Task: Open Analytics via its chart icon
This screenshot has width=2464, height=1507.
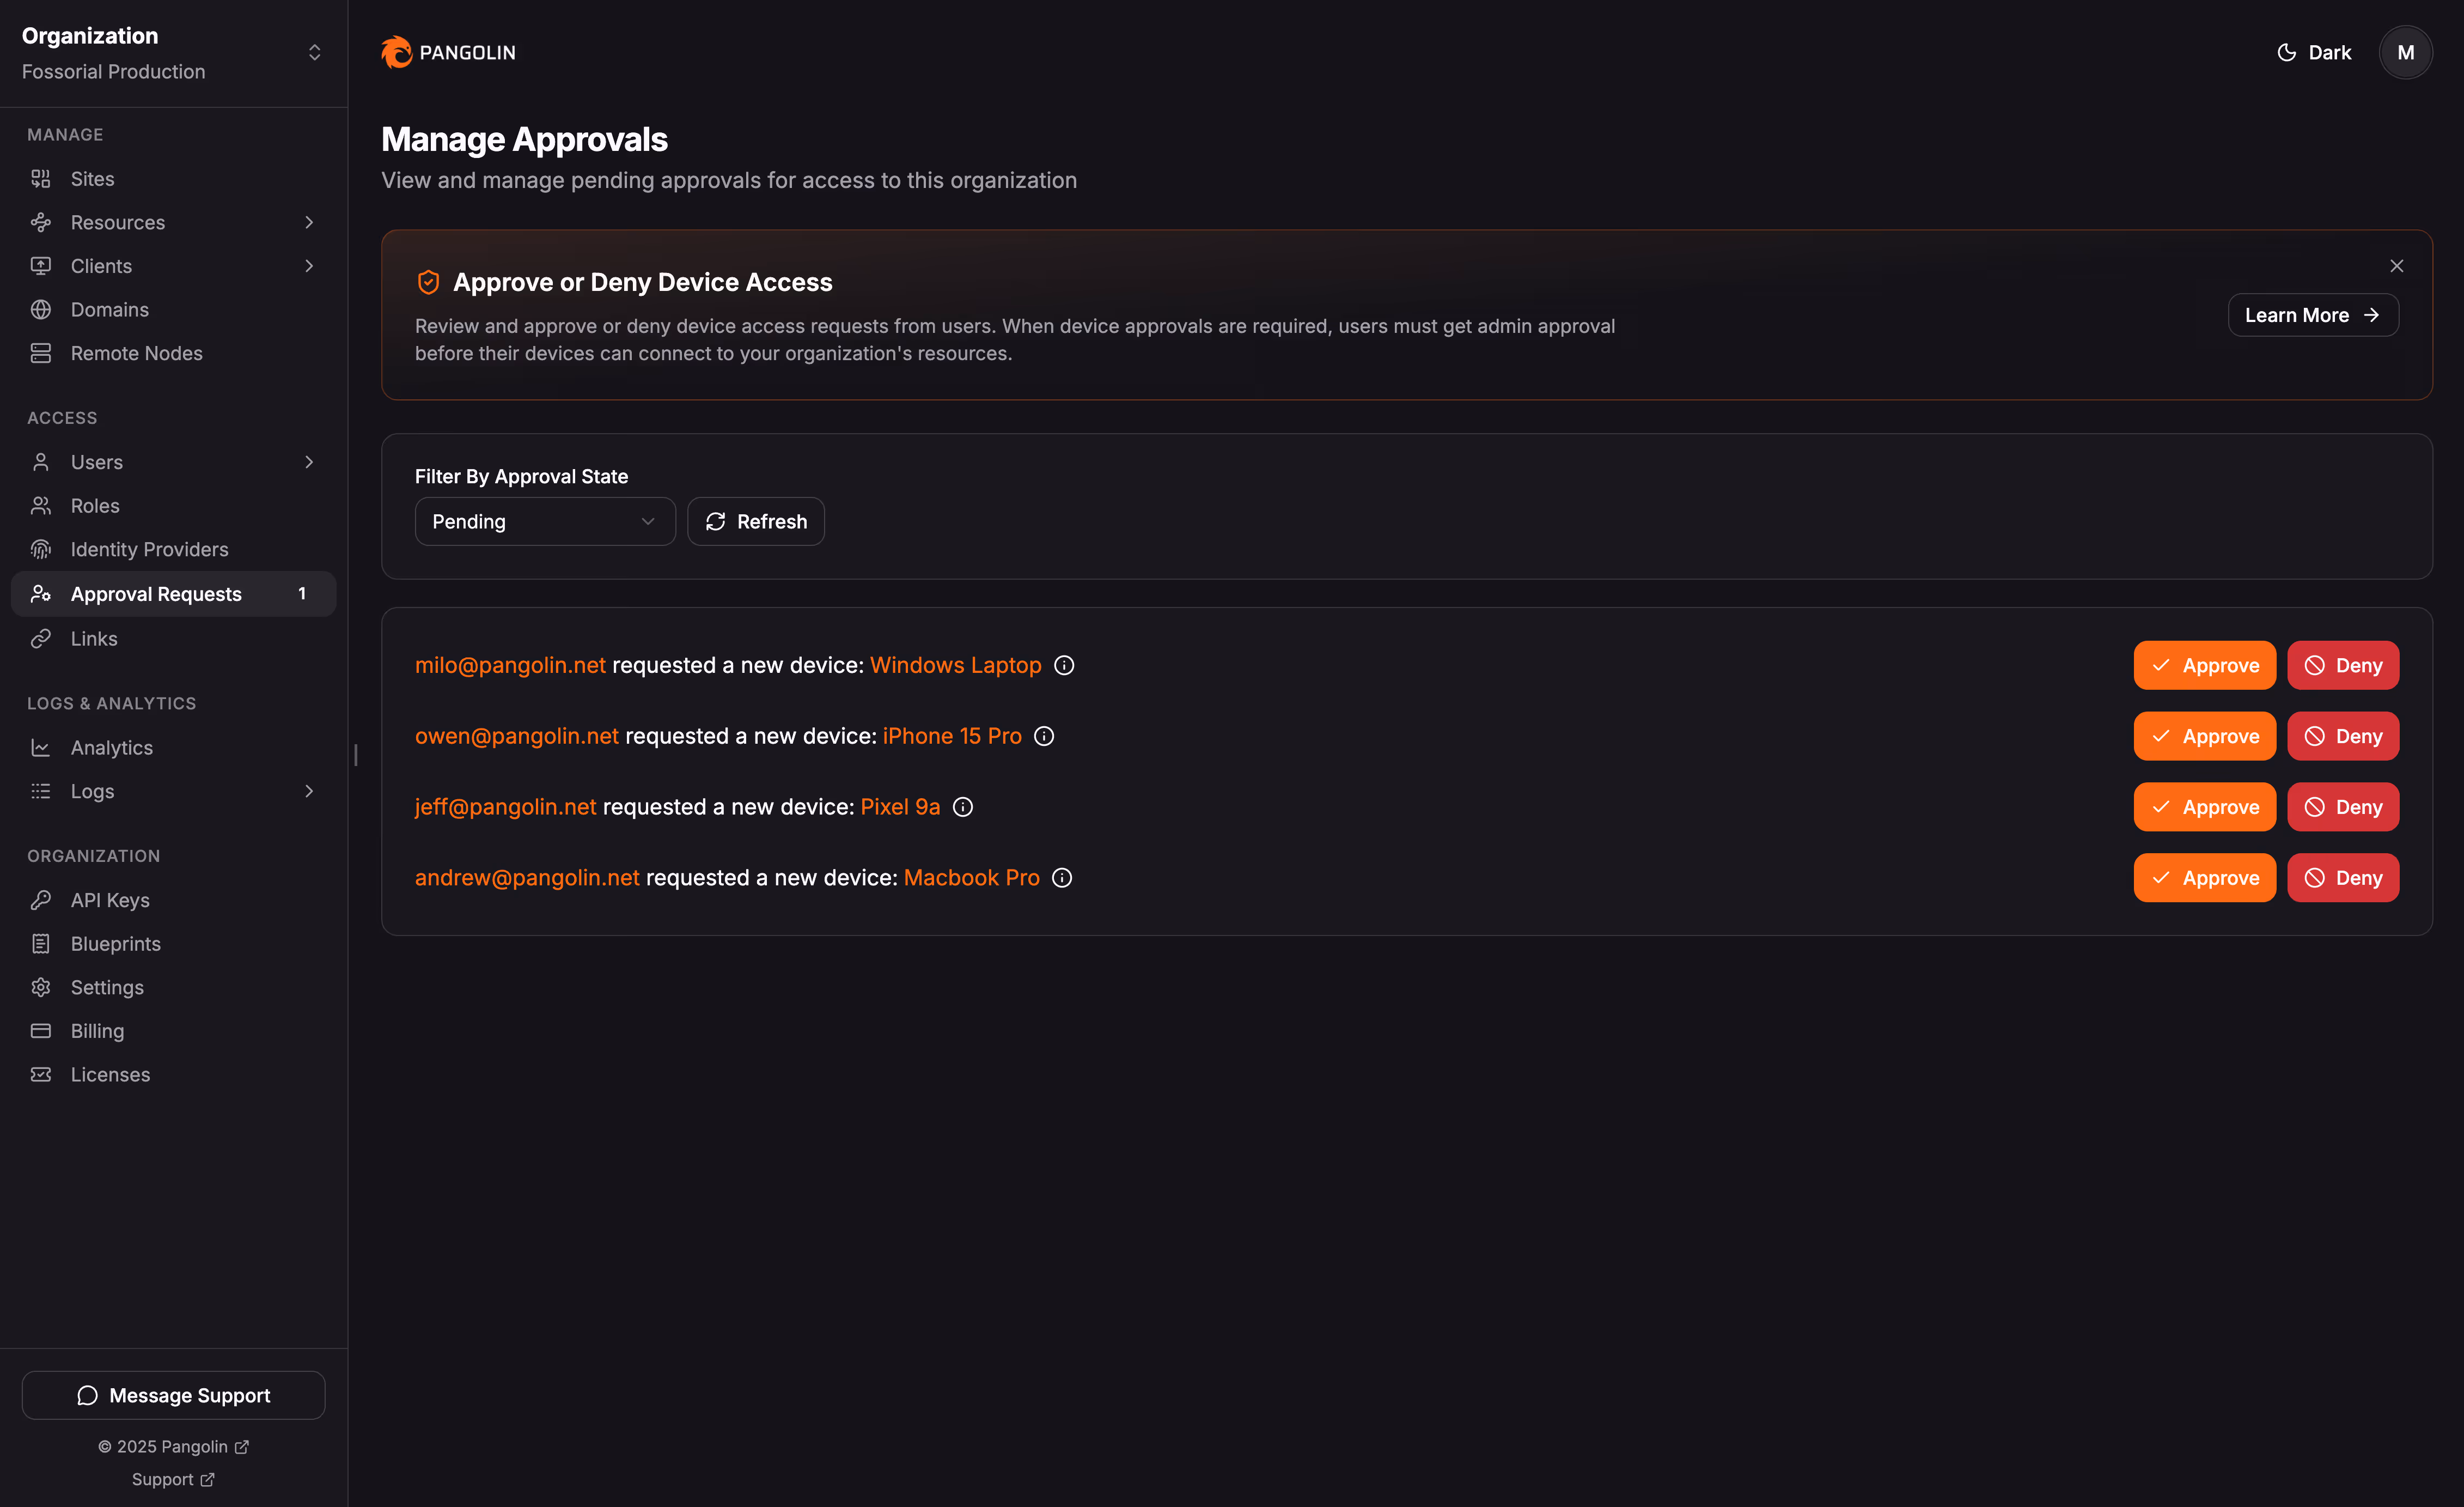Action: click(41, 747)
